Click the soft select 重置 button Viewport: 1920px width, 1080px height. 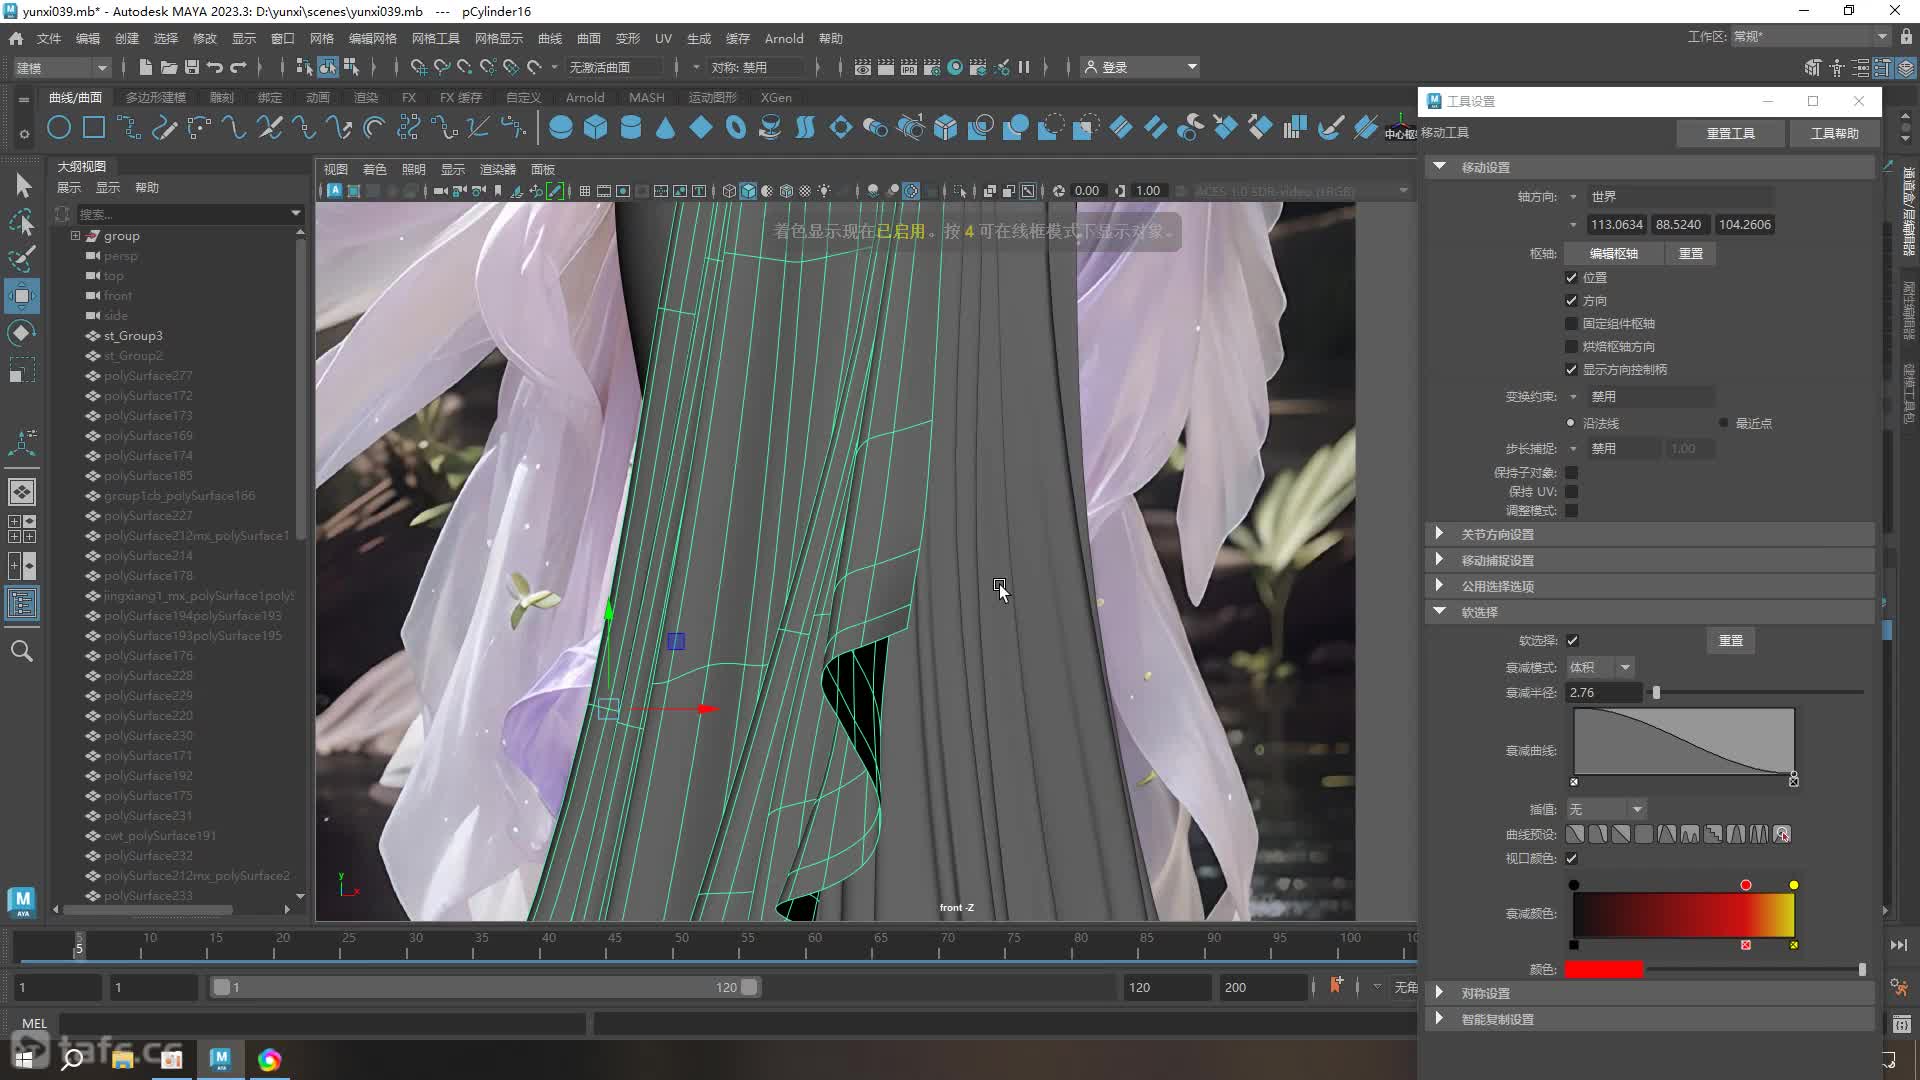(x=1731, y=640)
